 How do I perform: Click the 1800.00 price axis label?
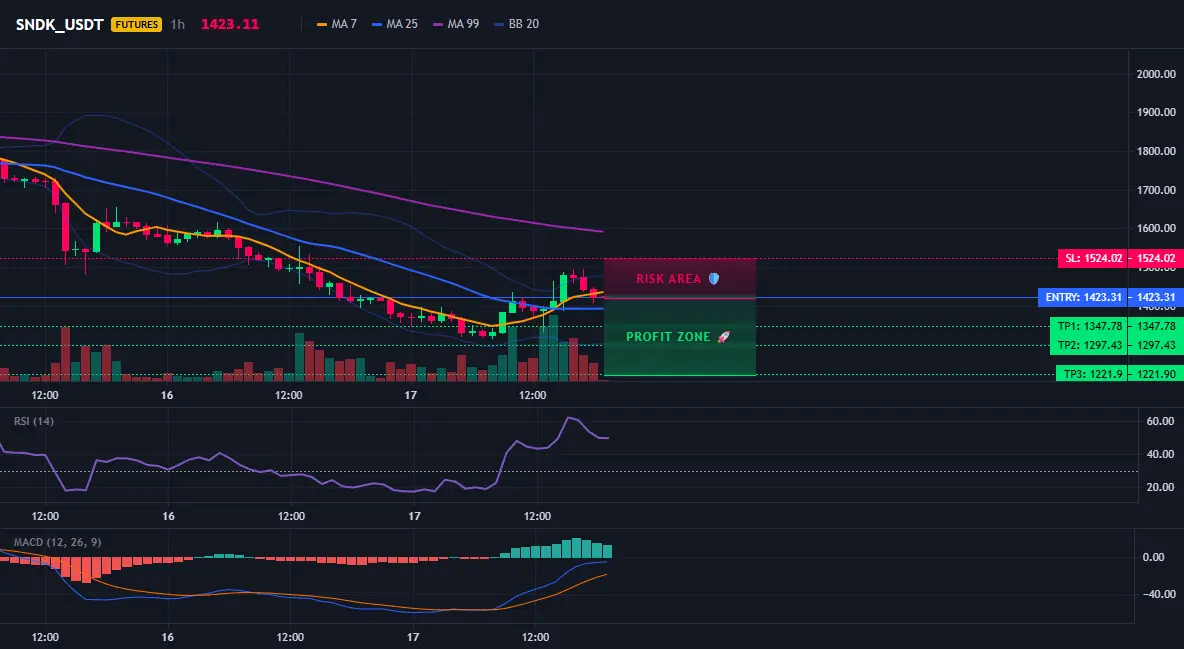point(1156,151)
